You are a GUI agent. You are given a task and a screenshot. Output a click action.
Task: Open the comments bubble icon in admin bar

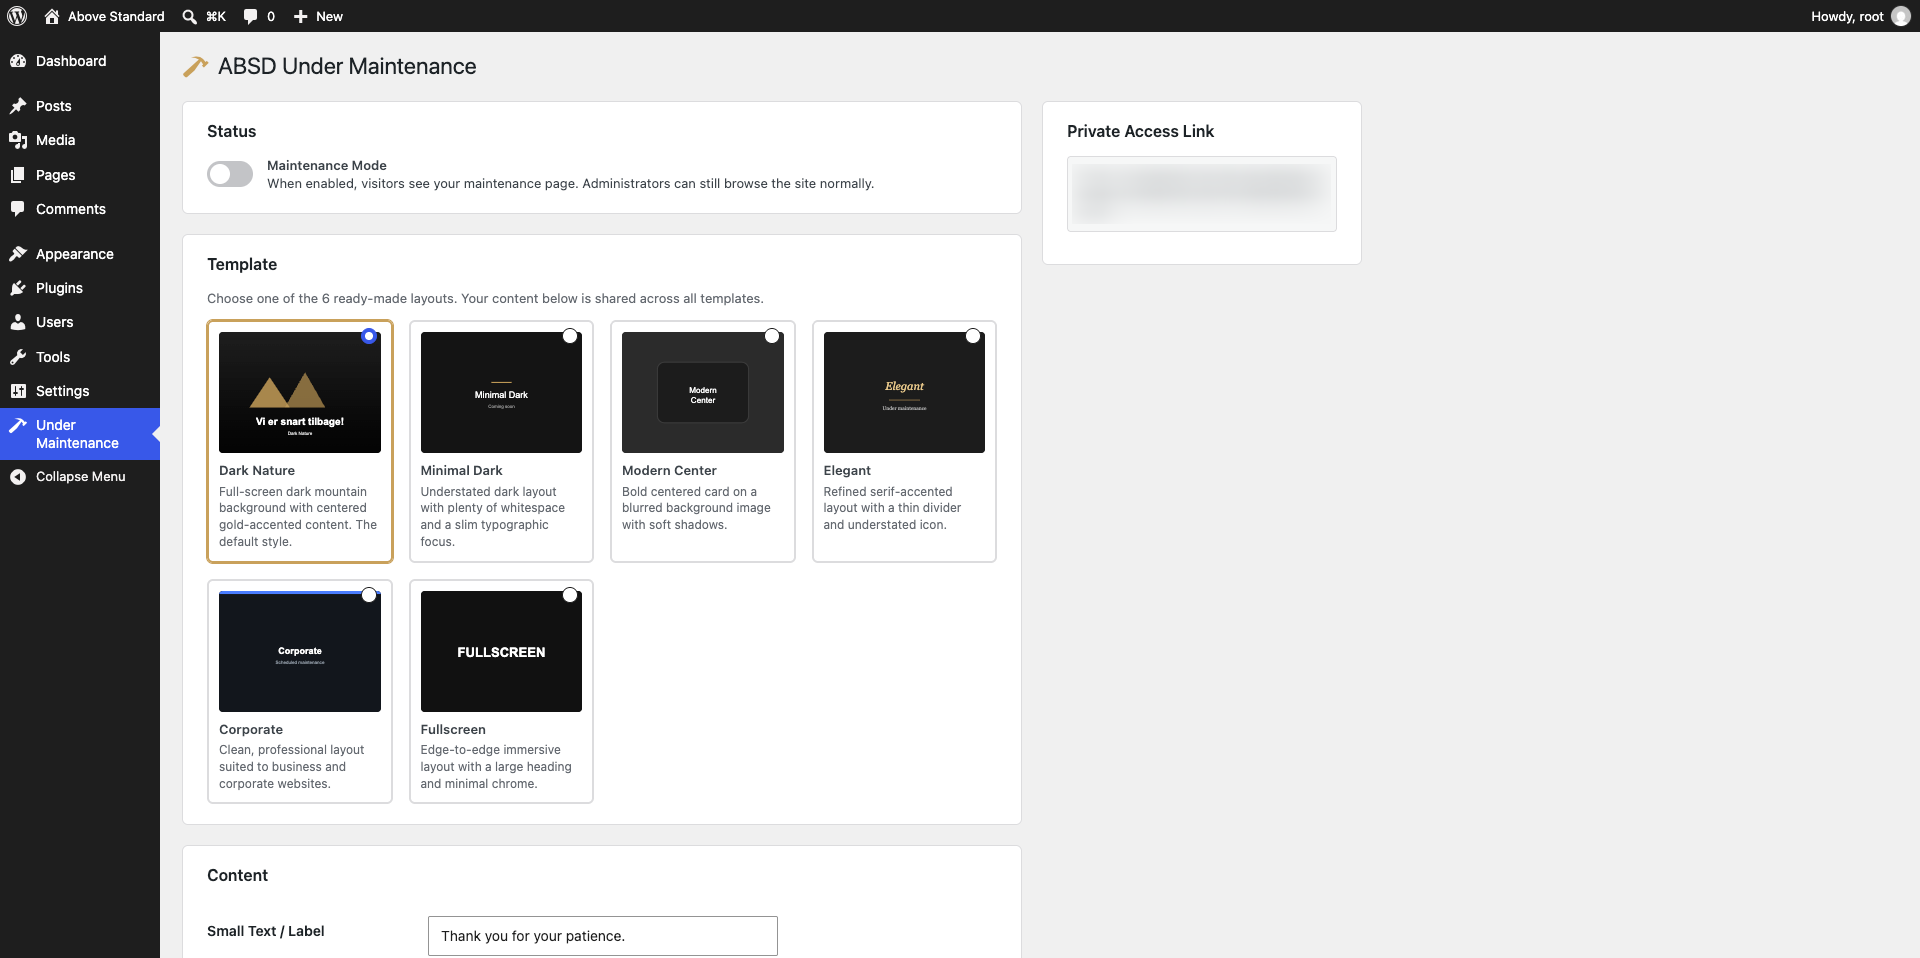(250, 16)
